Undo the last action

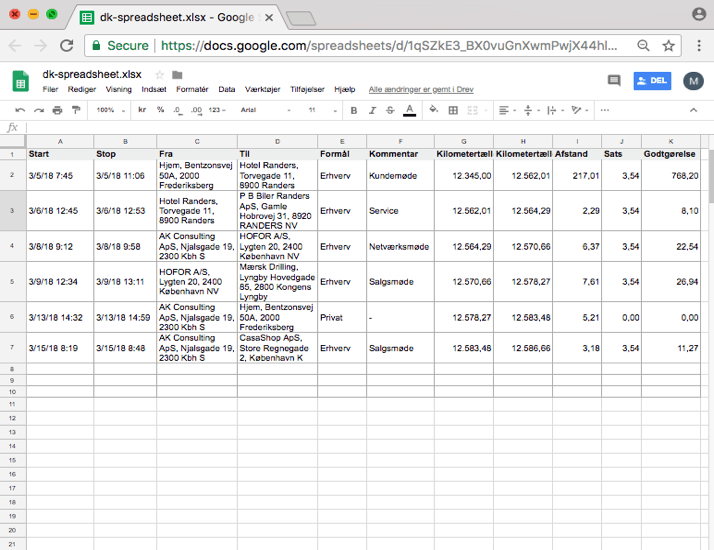click(x=20, y=110)
